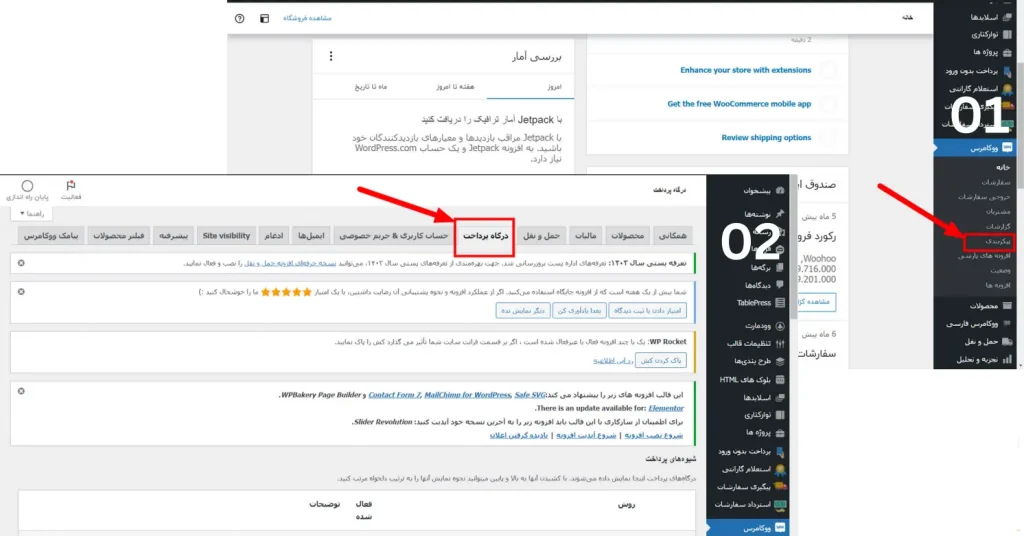The image size is (1024, 536).
Task: Expand the راهنما help dropdown
Action: (31, 213)
